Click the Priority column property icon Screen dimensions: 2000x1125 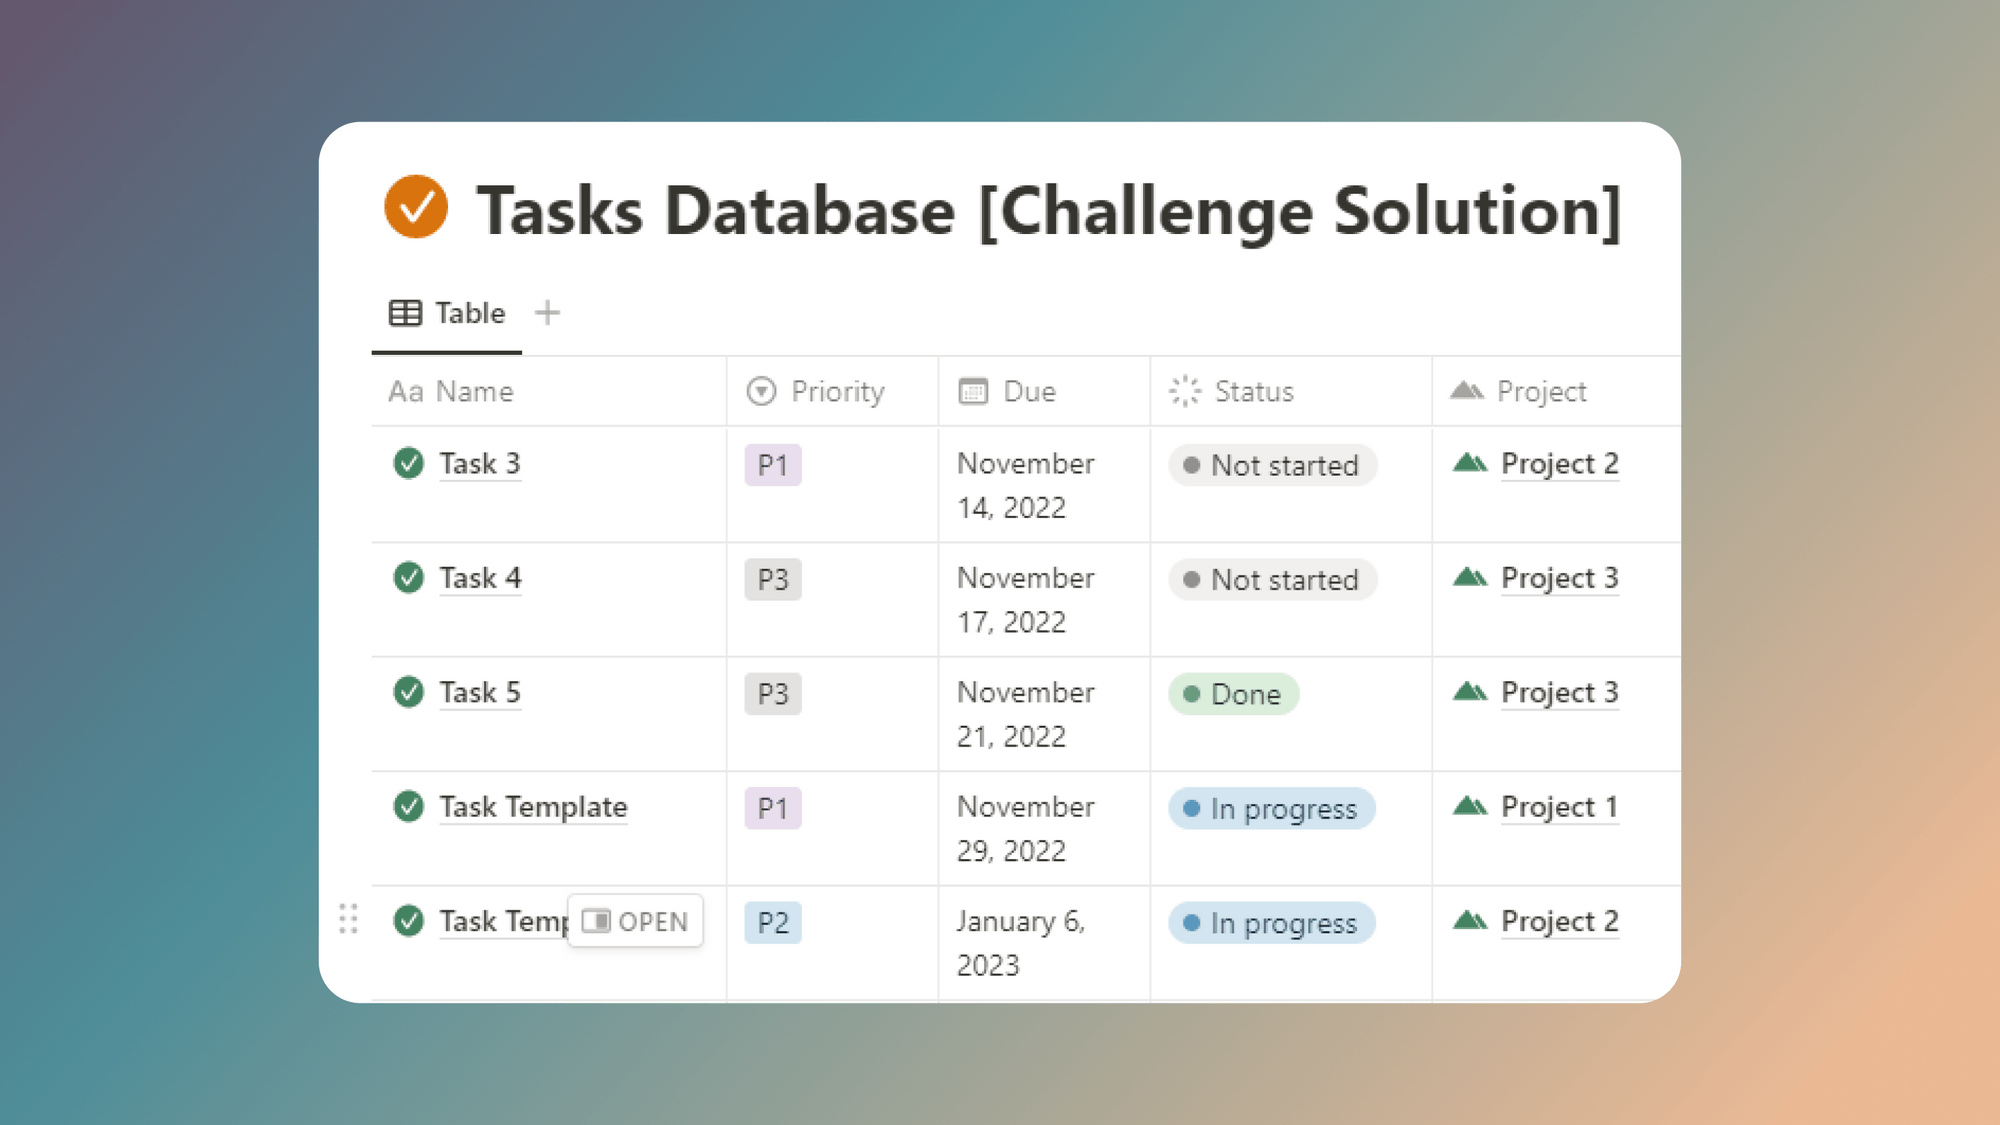(760, 391)
